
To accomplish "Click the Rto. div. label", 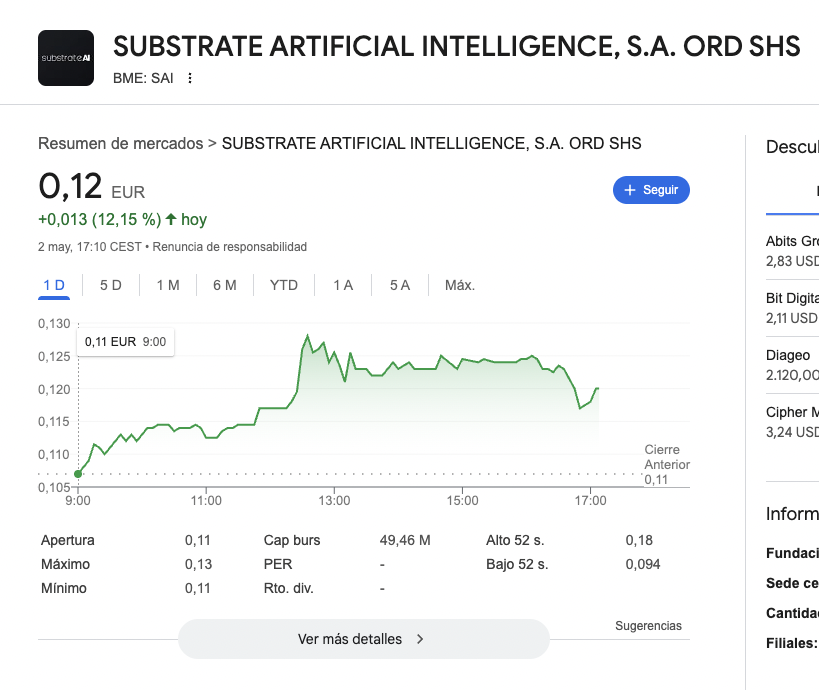I will pyautogui.click(x=288, y=588).
